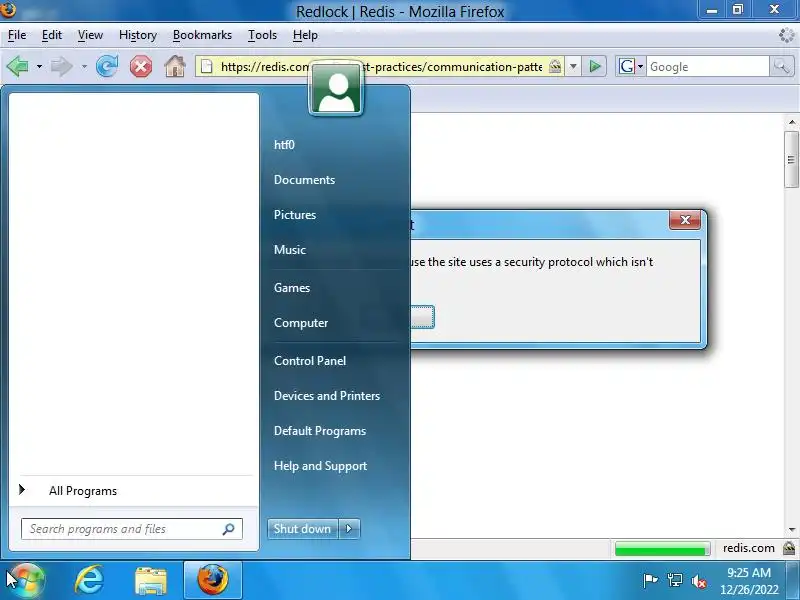Open Devices and Printers

pyautogui.click(x=327, y=396)
